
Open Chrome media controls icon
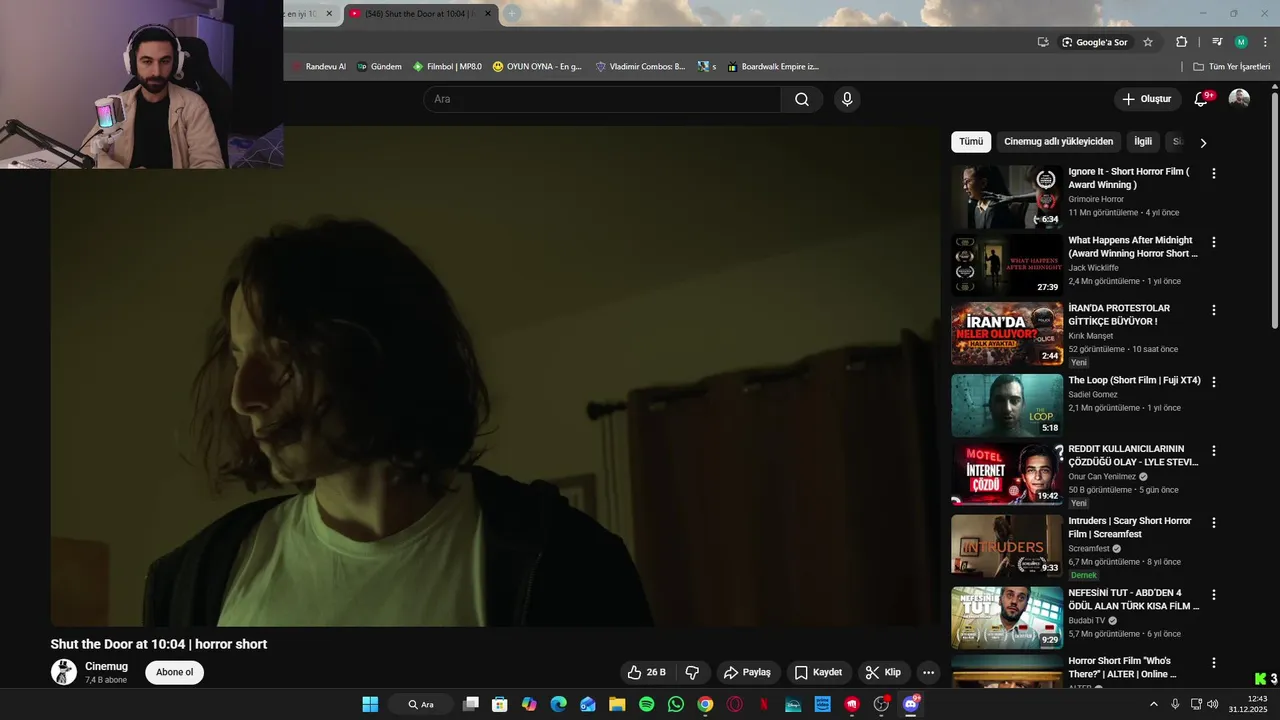(x=1217, y=42)
